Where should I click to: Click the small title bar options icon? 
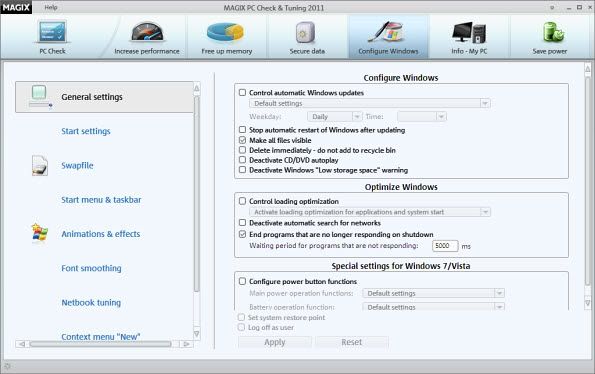click(x=552, y=8)
